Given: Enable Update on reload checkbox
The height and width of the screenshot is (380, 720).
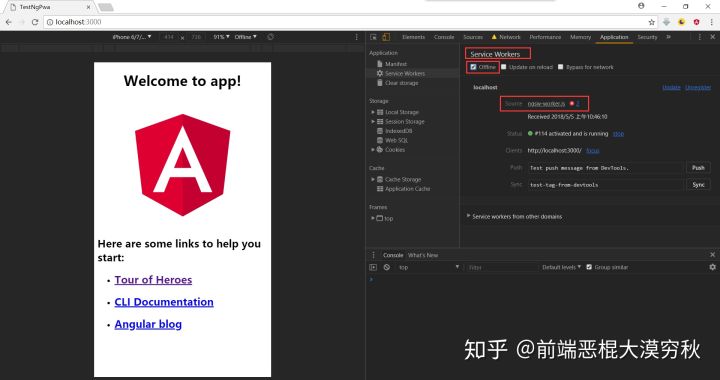Looking at the screenshot, I should pyautogui.click(x=504, y=67).
